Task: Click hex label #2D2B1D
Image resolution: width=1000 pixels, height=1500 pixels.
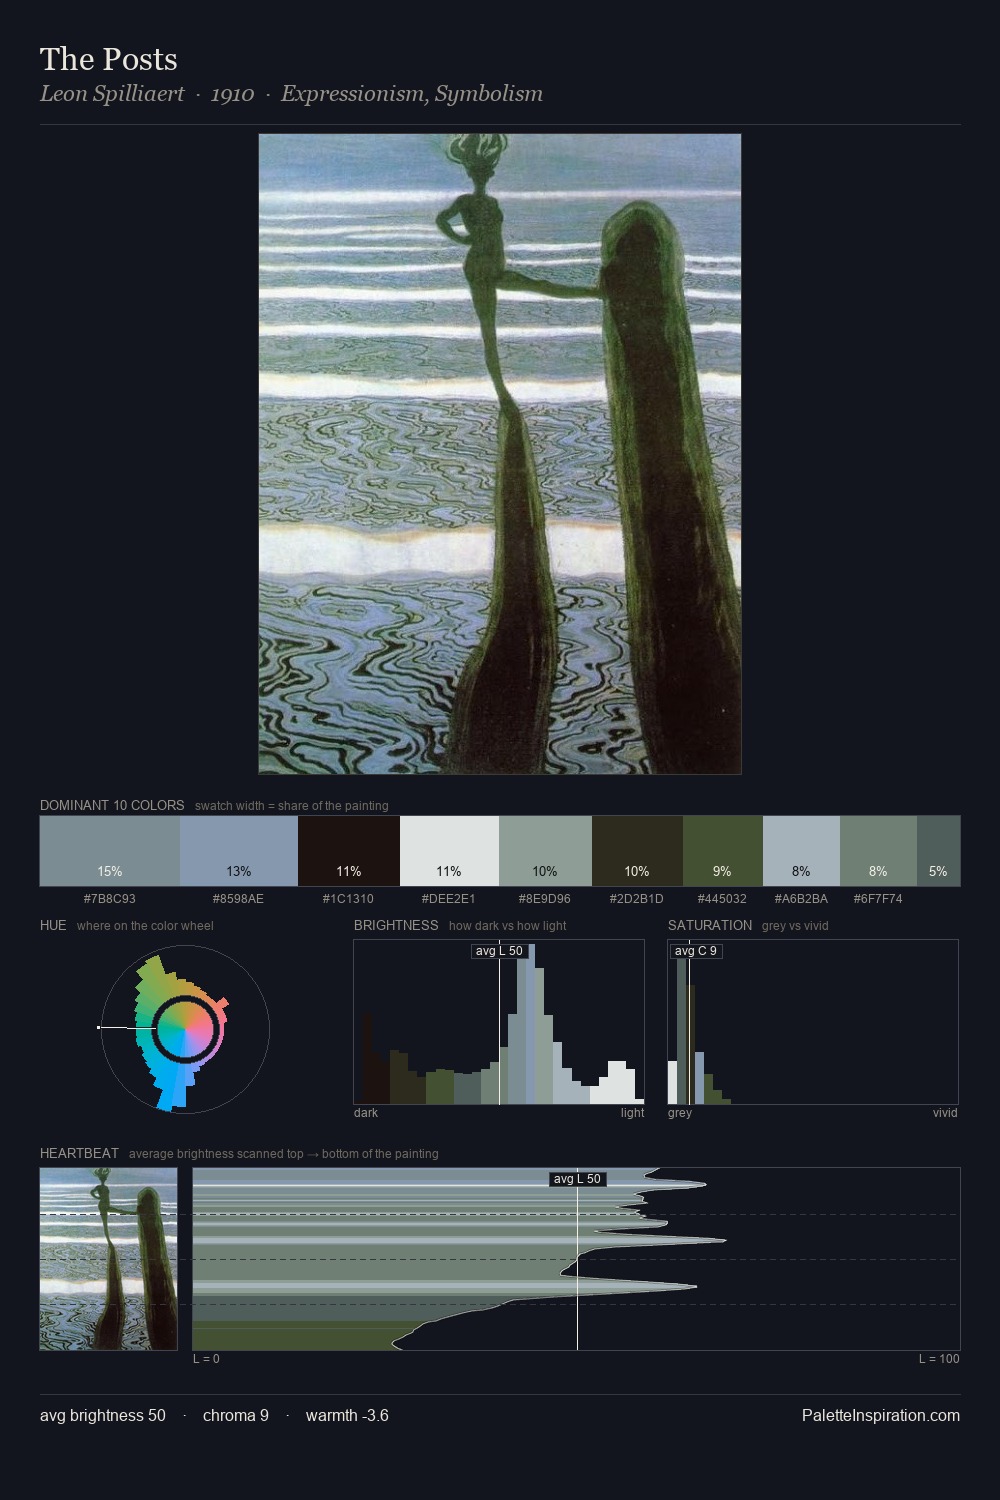Action: pos(637,899)
